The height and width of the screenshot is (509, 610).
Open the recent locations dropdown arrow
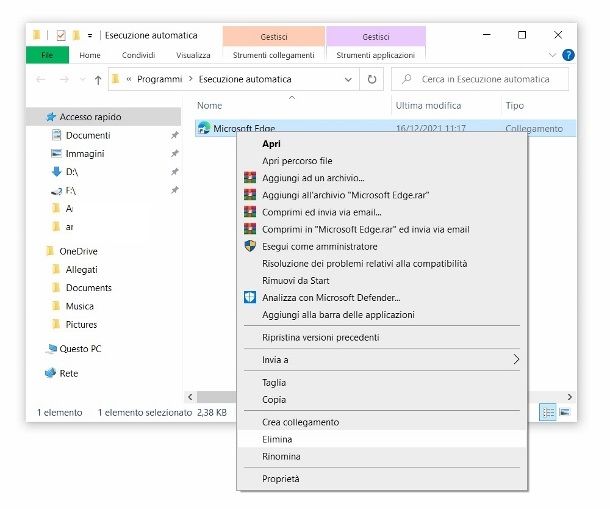click(x=82, y=80)
